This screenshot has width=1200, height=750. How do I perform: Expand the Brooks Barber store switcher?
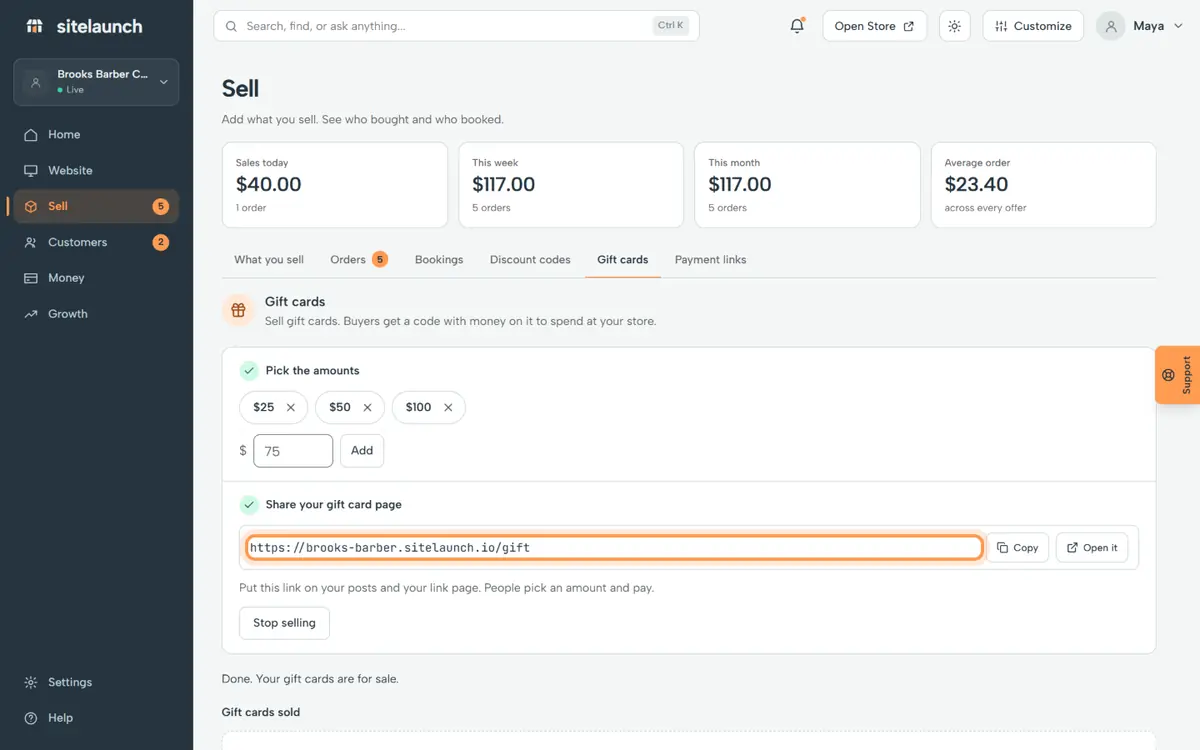coord(96,82)
